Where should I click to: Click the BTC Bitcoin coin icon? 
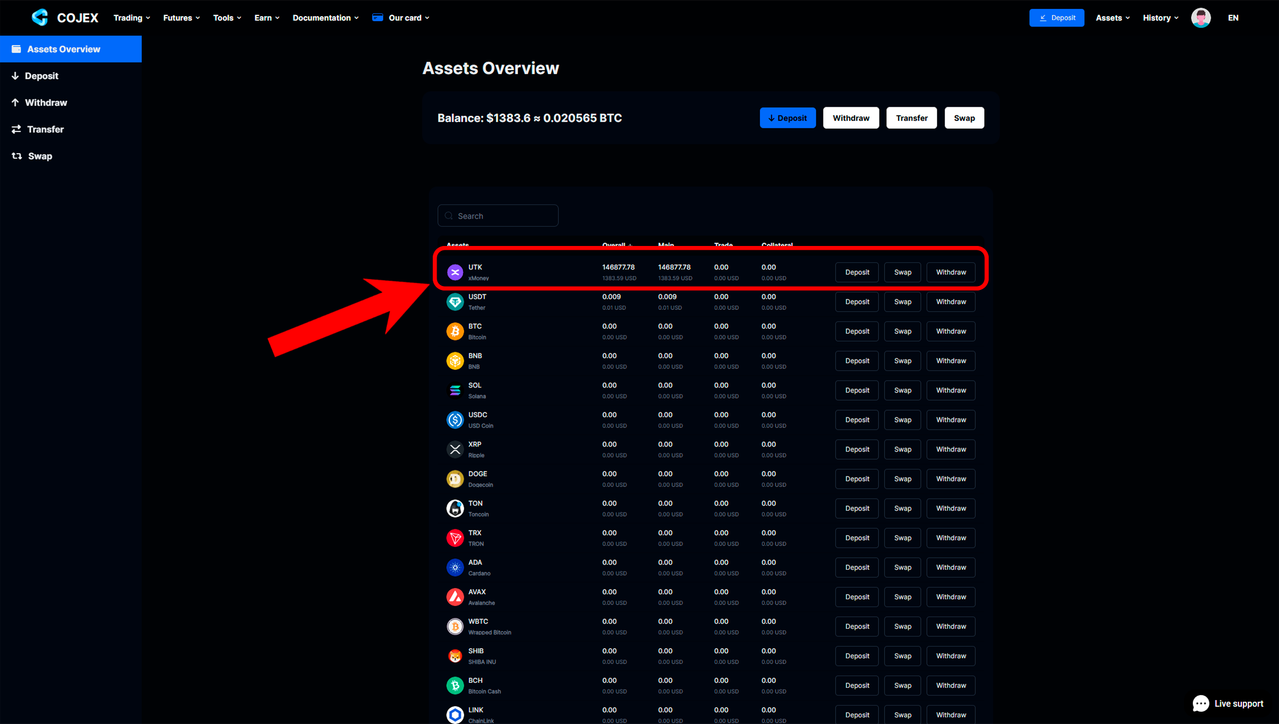[x=455, y=331]
